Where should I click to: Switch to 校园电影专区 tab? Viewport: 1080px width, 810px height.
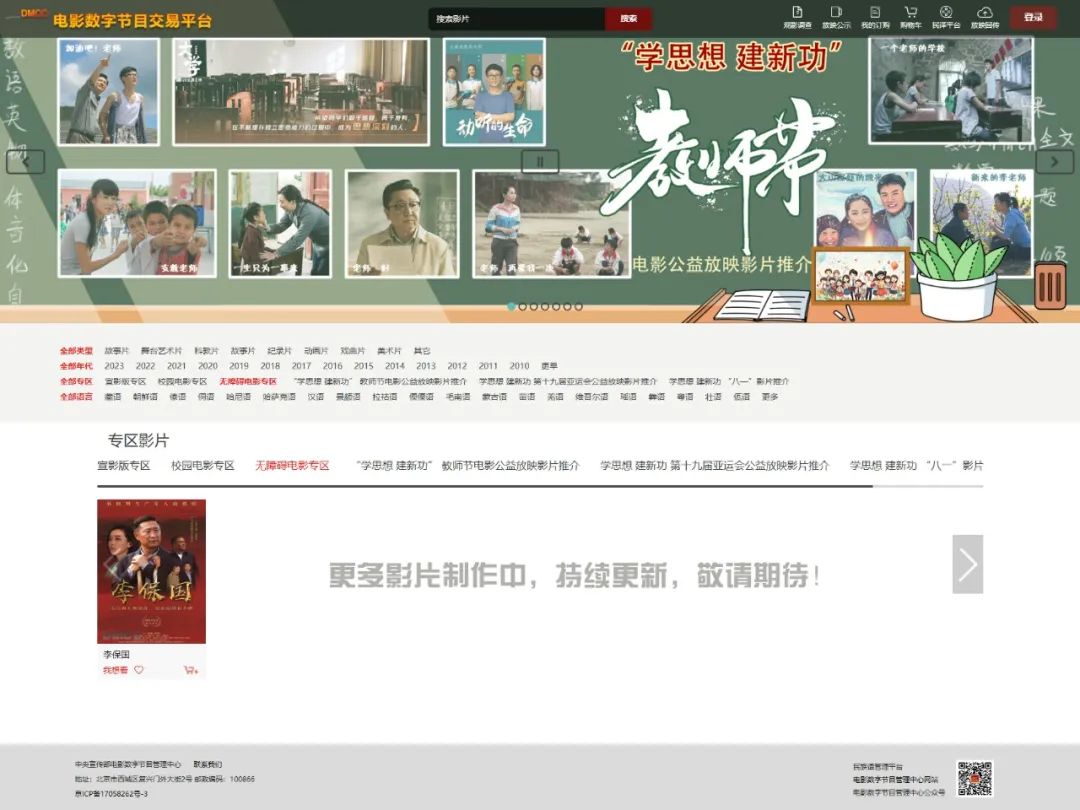click(202, 466)
